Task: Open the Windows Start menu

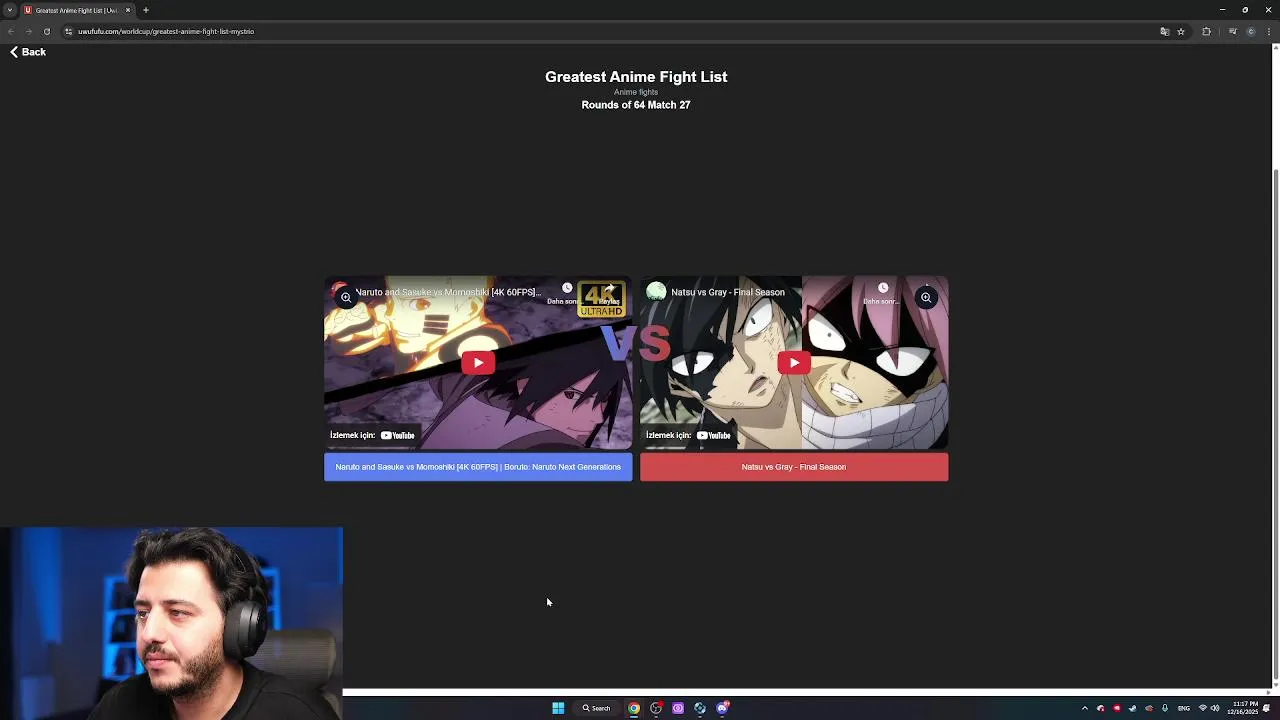Action: (558, 708)
